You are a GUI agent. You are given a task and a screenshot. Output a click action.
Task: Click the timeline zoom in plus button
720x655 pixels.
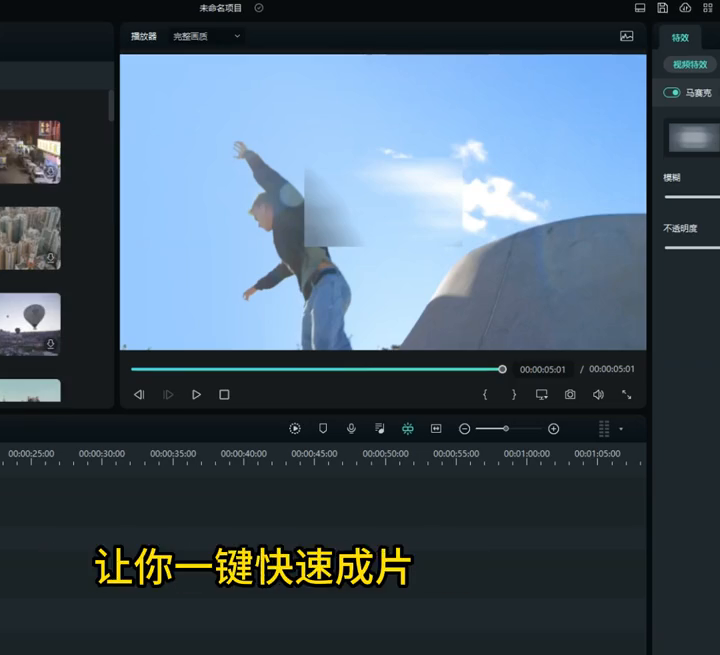[553, 428]
